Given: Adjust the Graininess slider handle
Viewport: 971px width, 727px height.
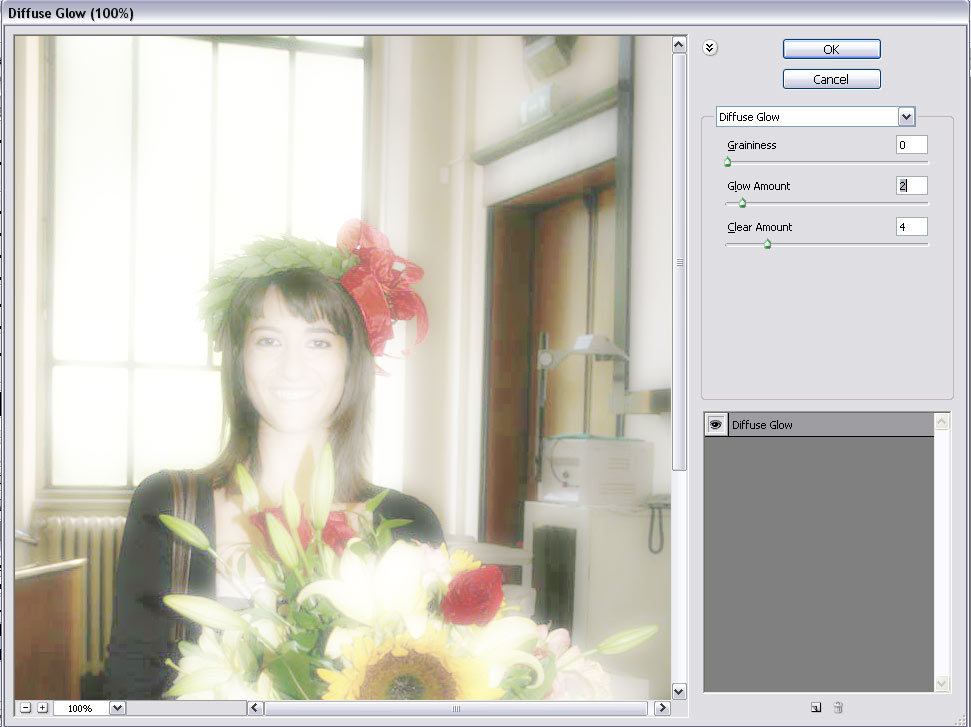Looking at the screenshot, I should 728,162.
